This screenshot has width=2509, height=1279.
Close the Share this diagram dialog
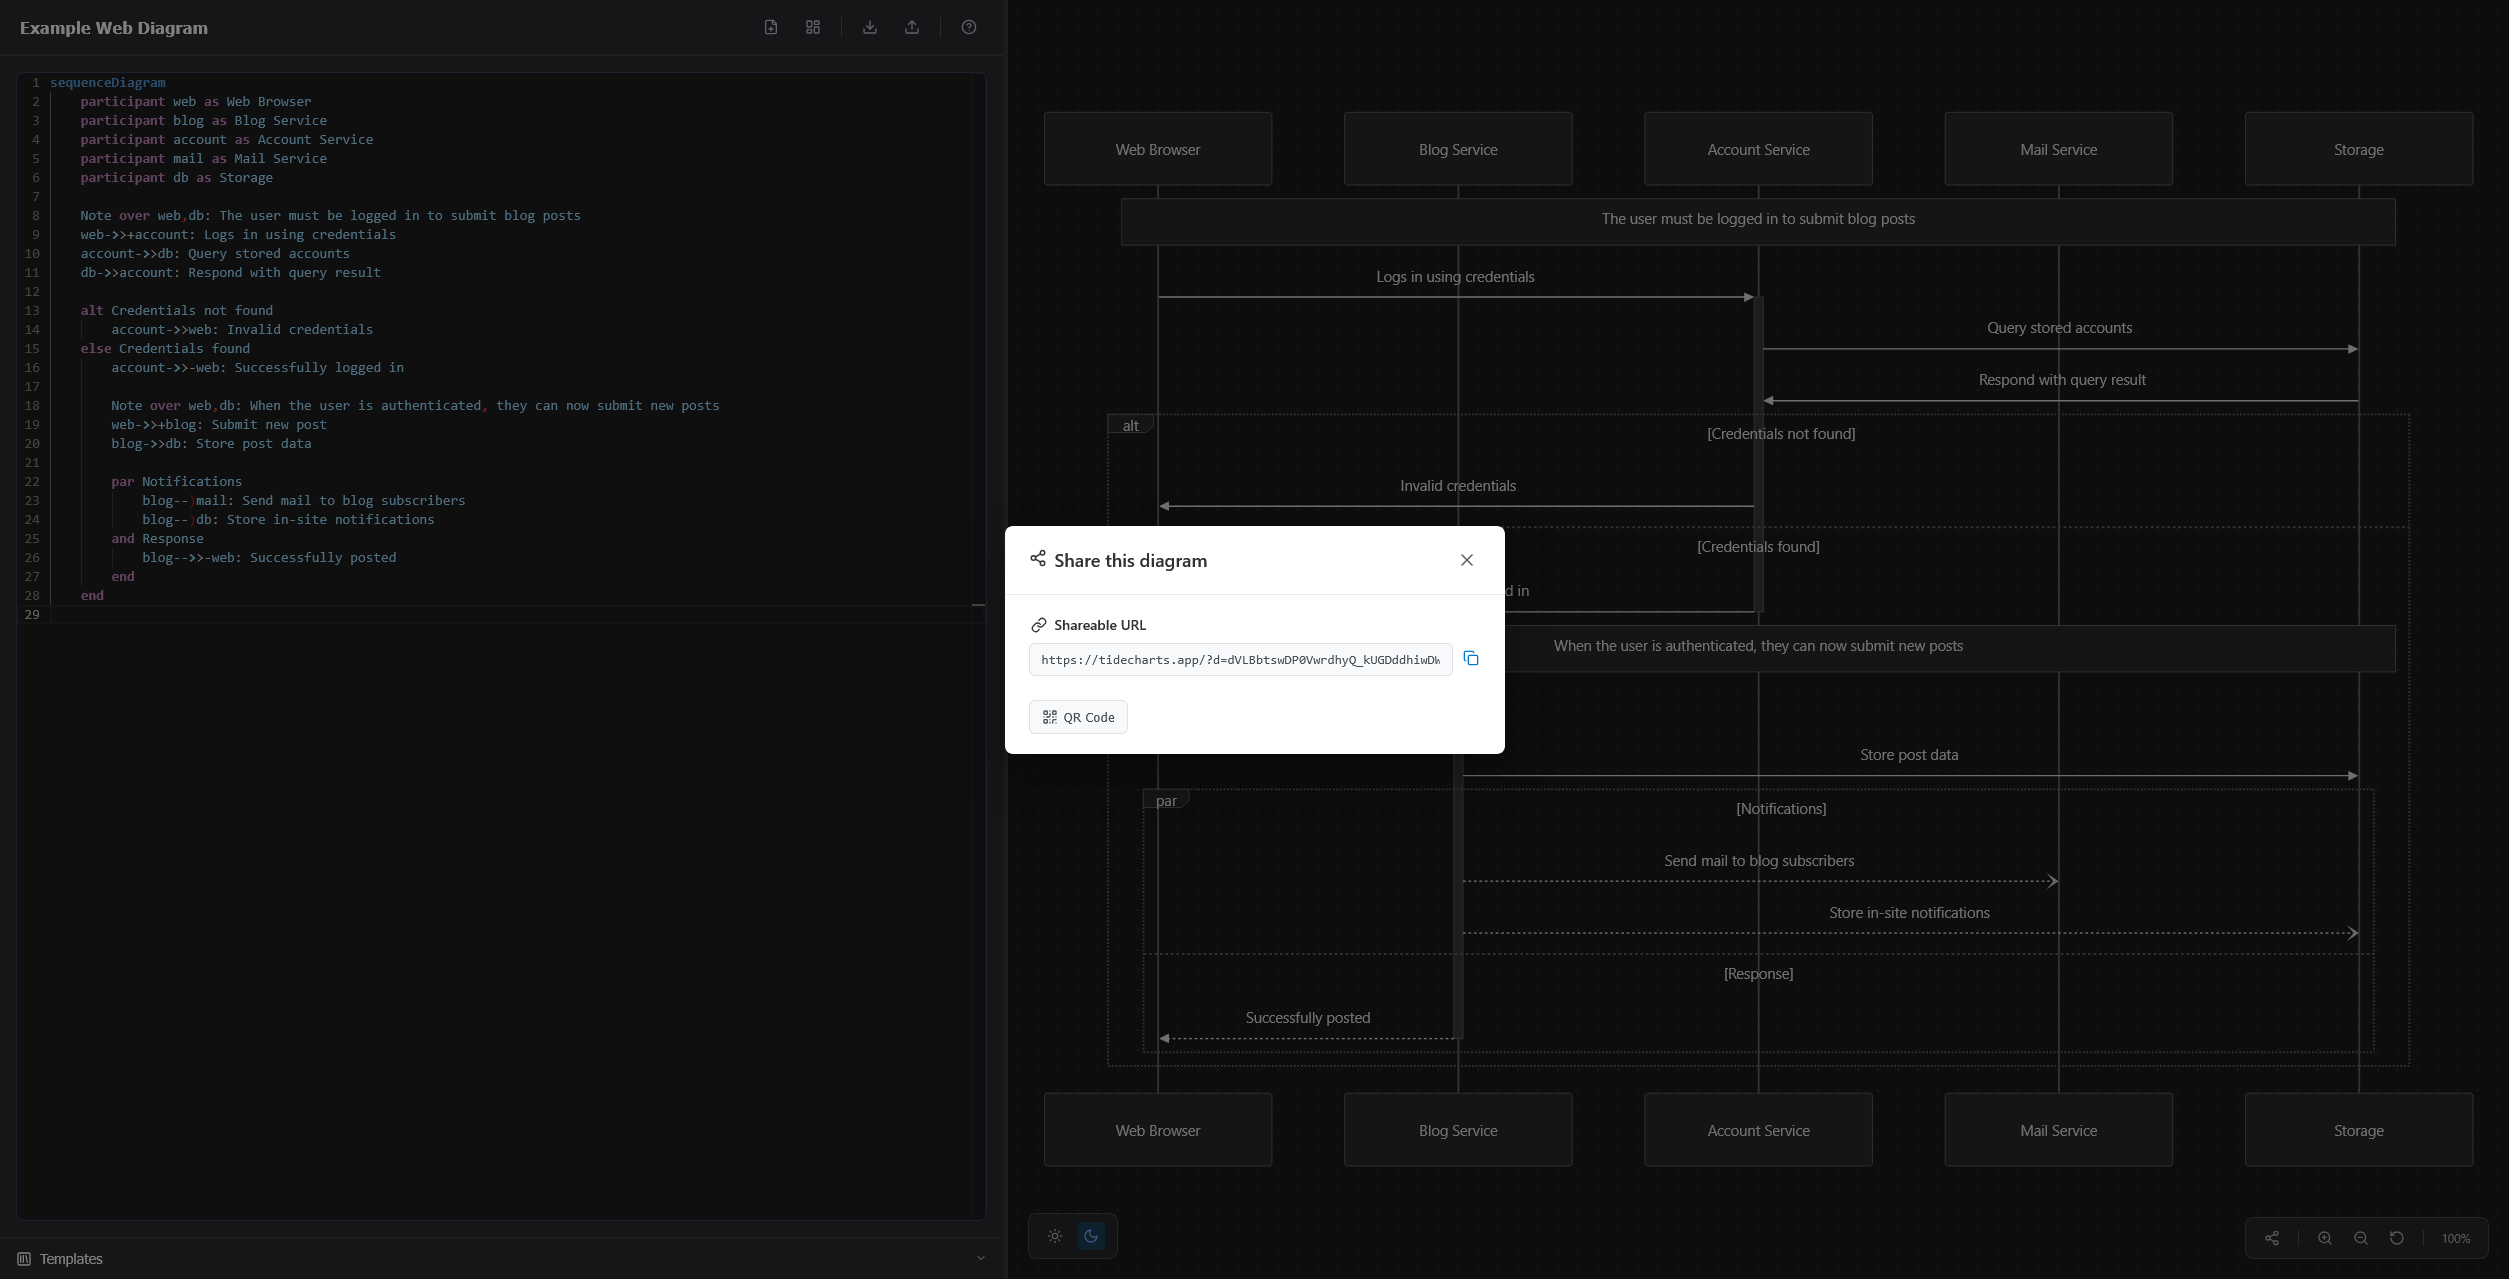click(x=1467, y=560)
